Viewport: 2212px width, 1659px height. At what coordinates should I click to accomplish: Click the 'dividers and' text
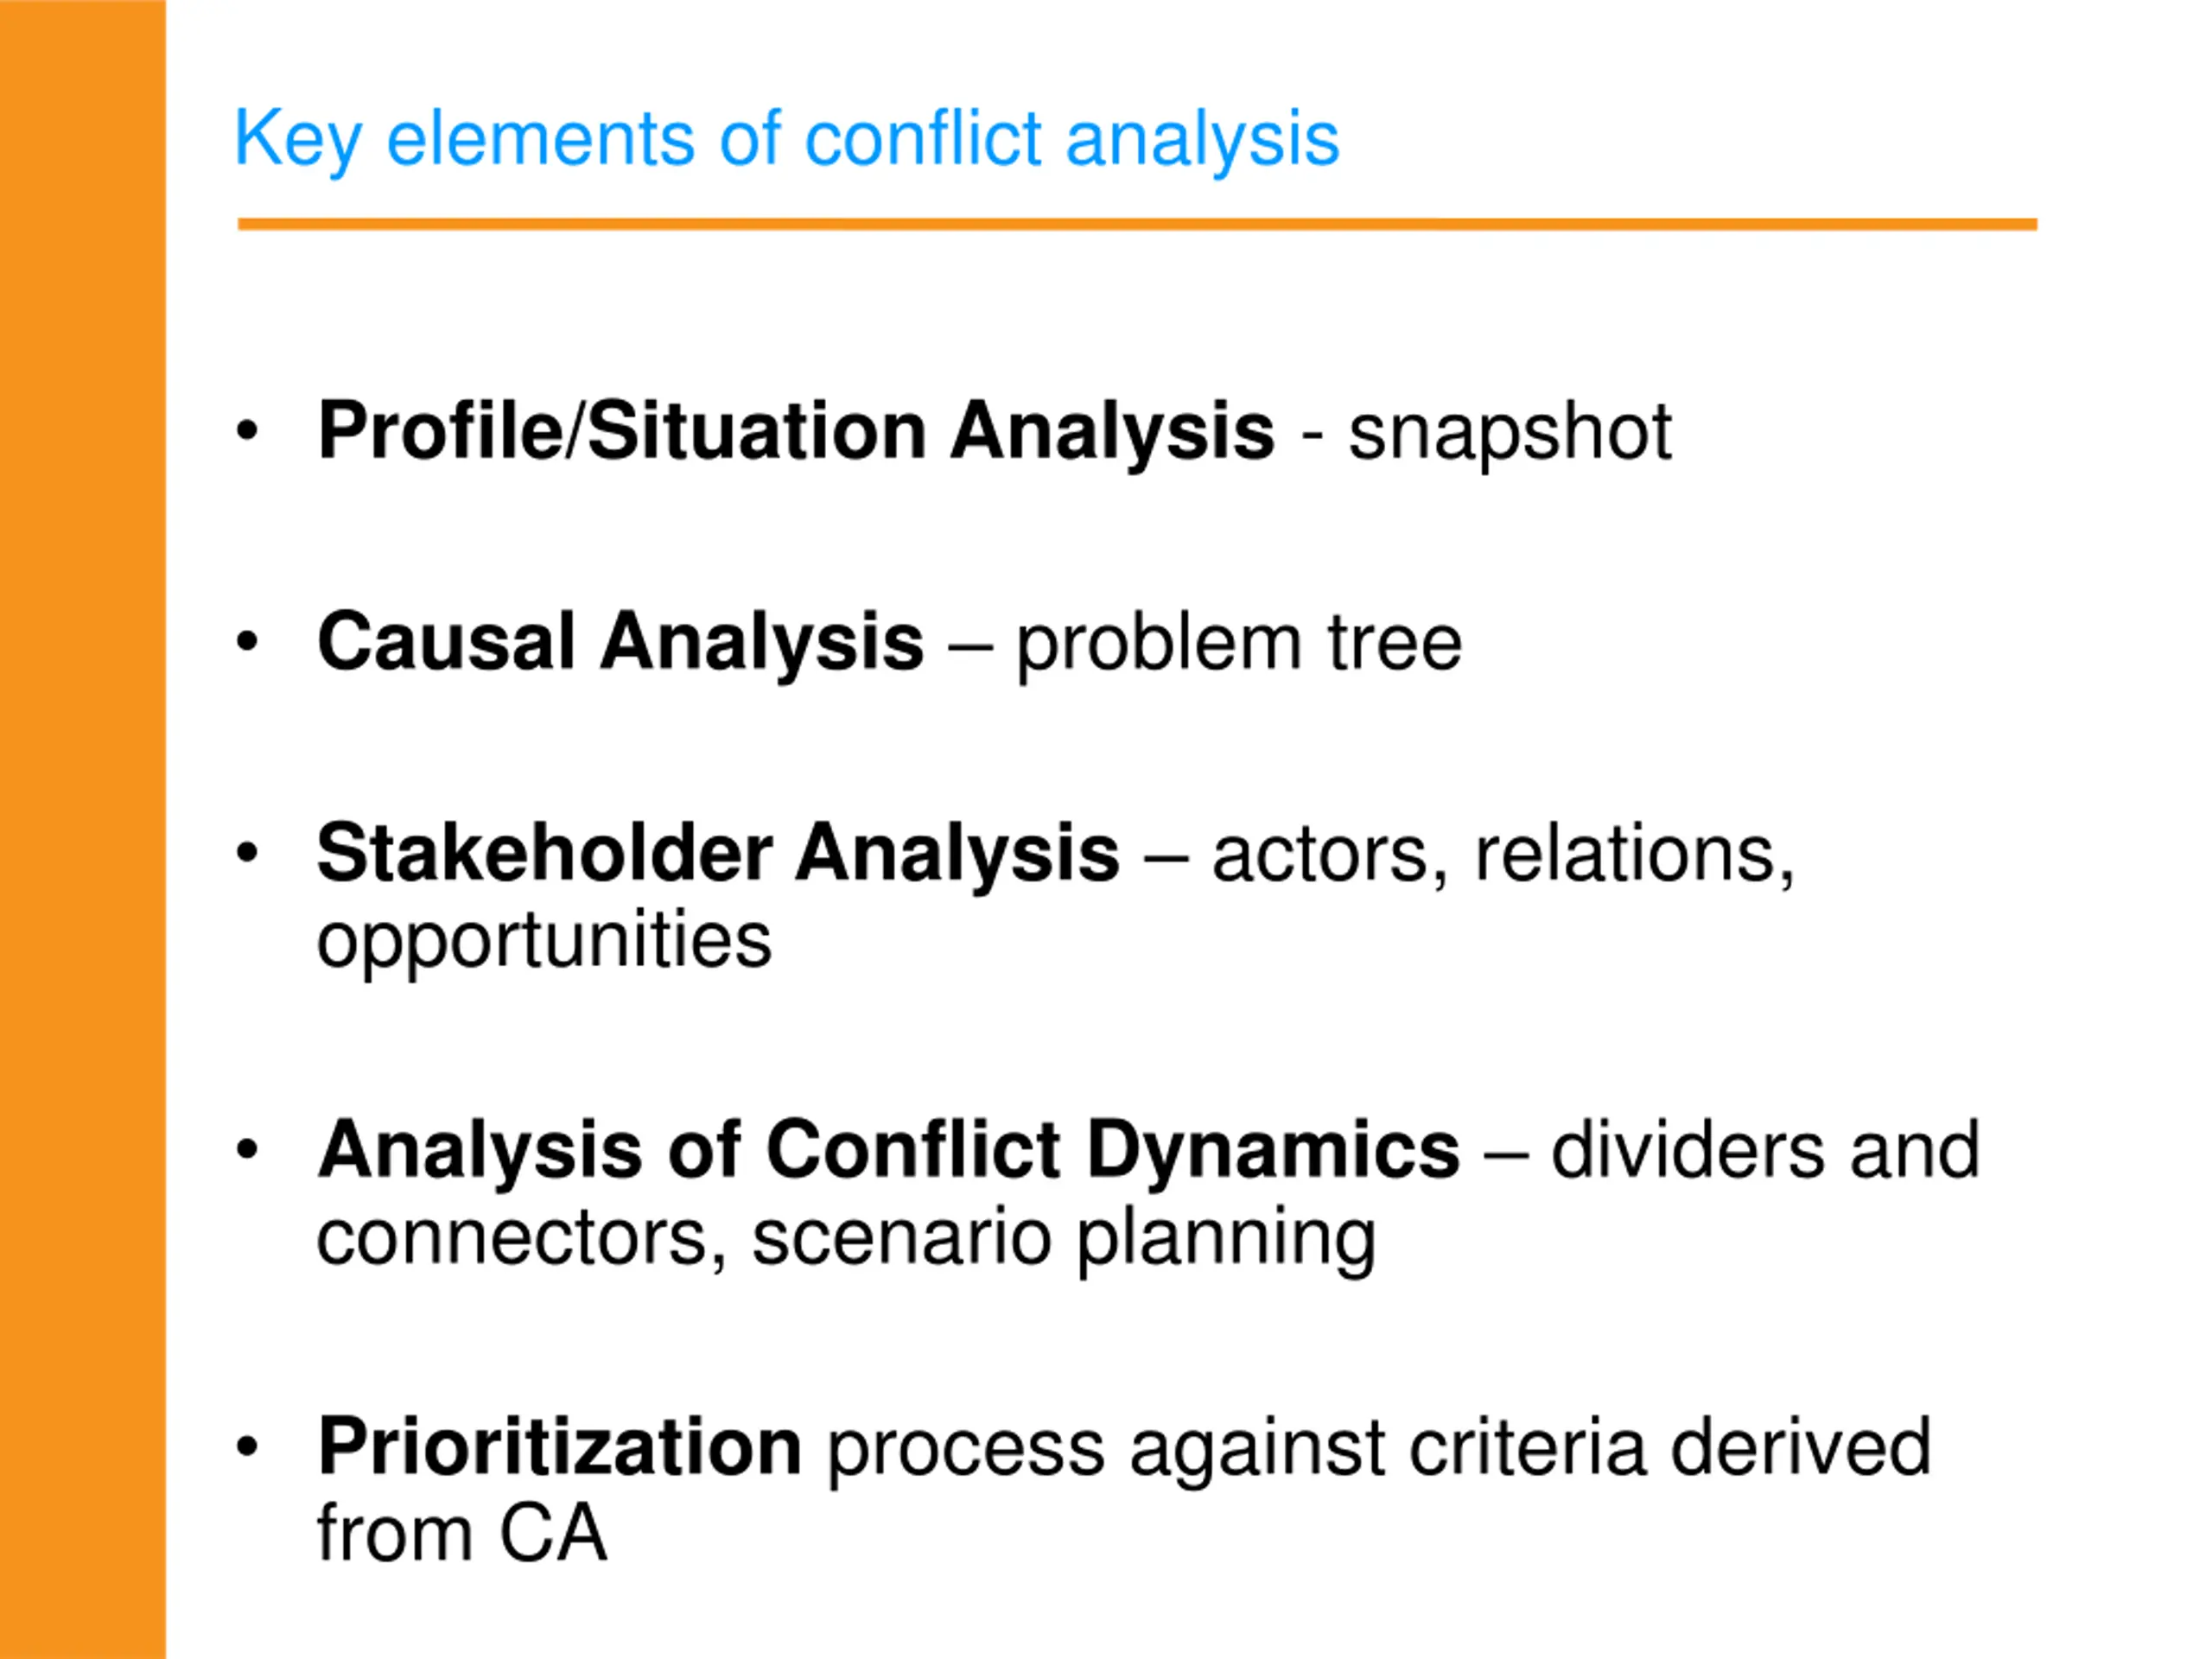pyautogui.click(x=1765, y=1152)
